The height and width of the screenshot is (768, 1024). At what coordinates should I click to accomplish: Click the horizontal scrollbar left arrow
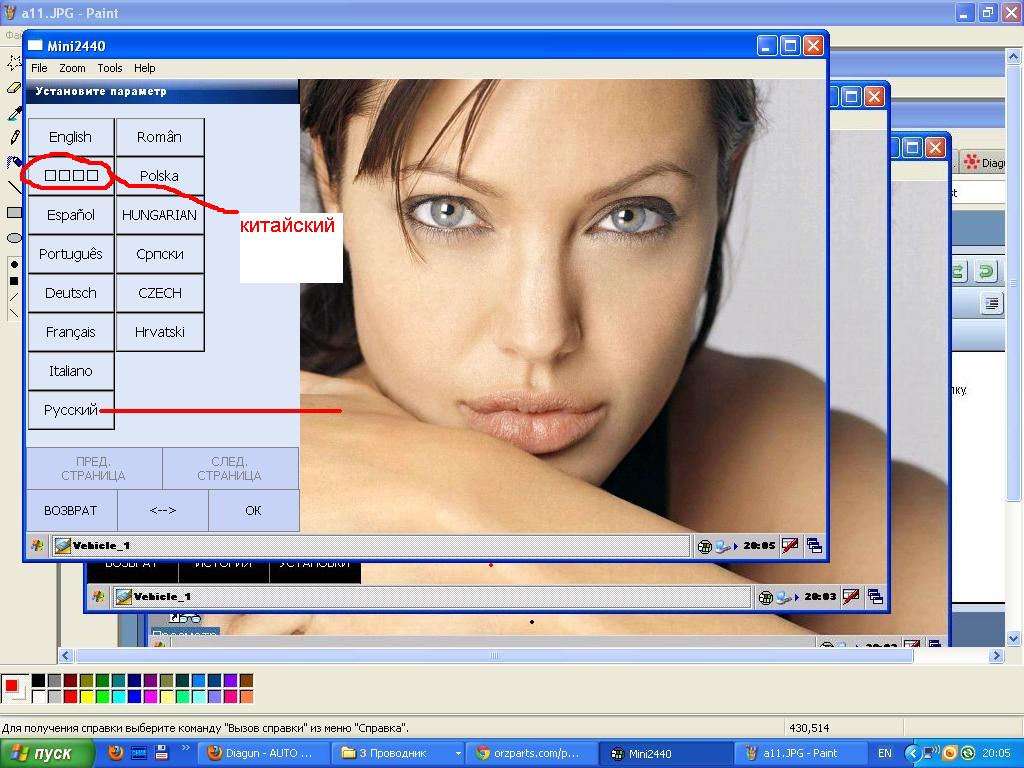(65, 655)
